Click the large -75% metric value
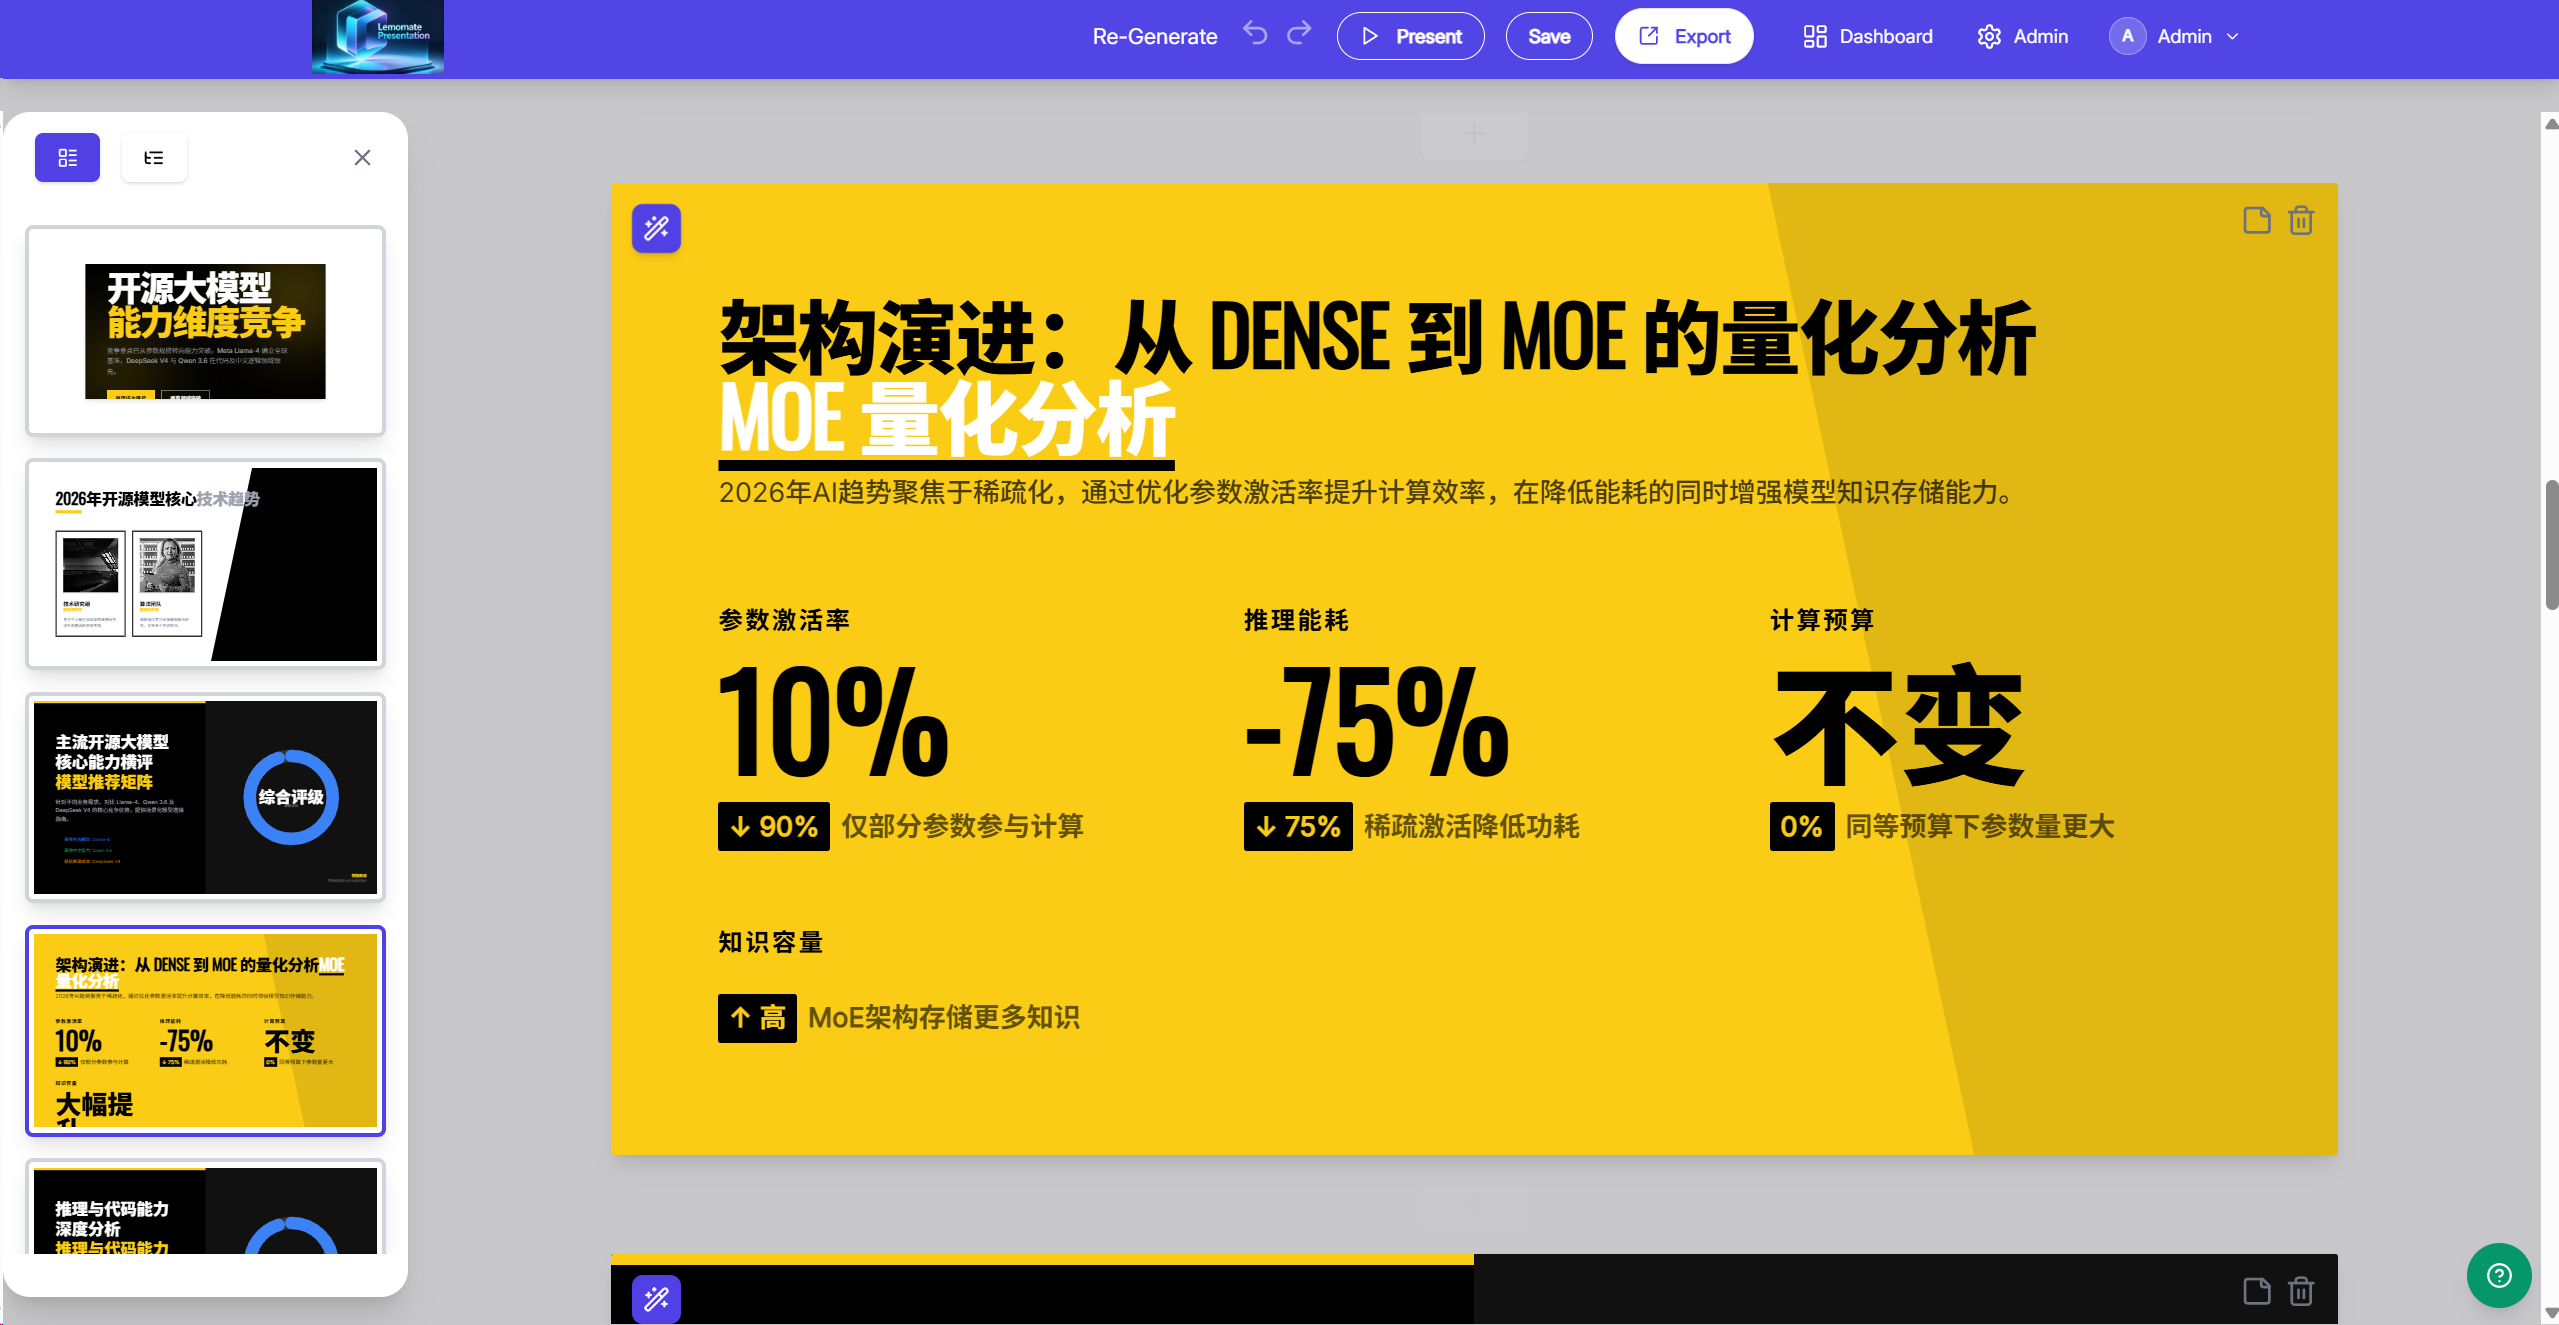 (x=1377, y=723)
